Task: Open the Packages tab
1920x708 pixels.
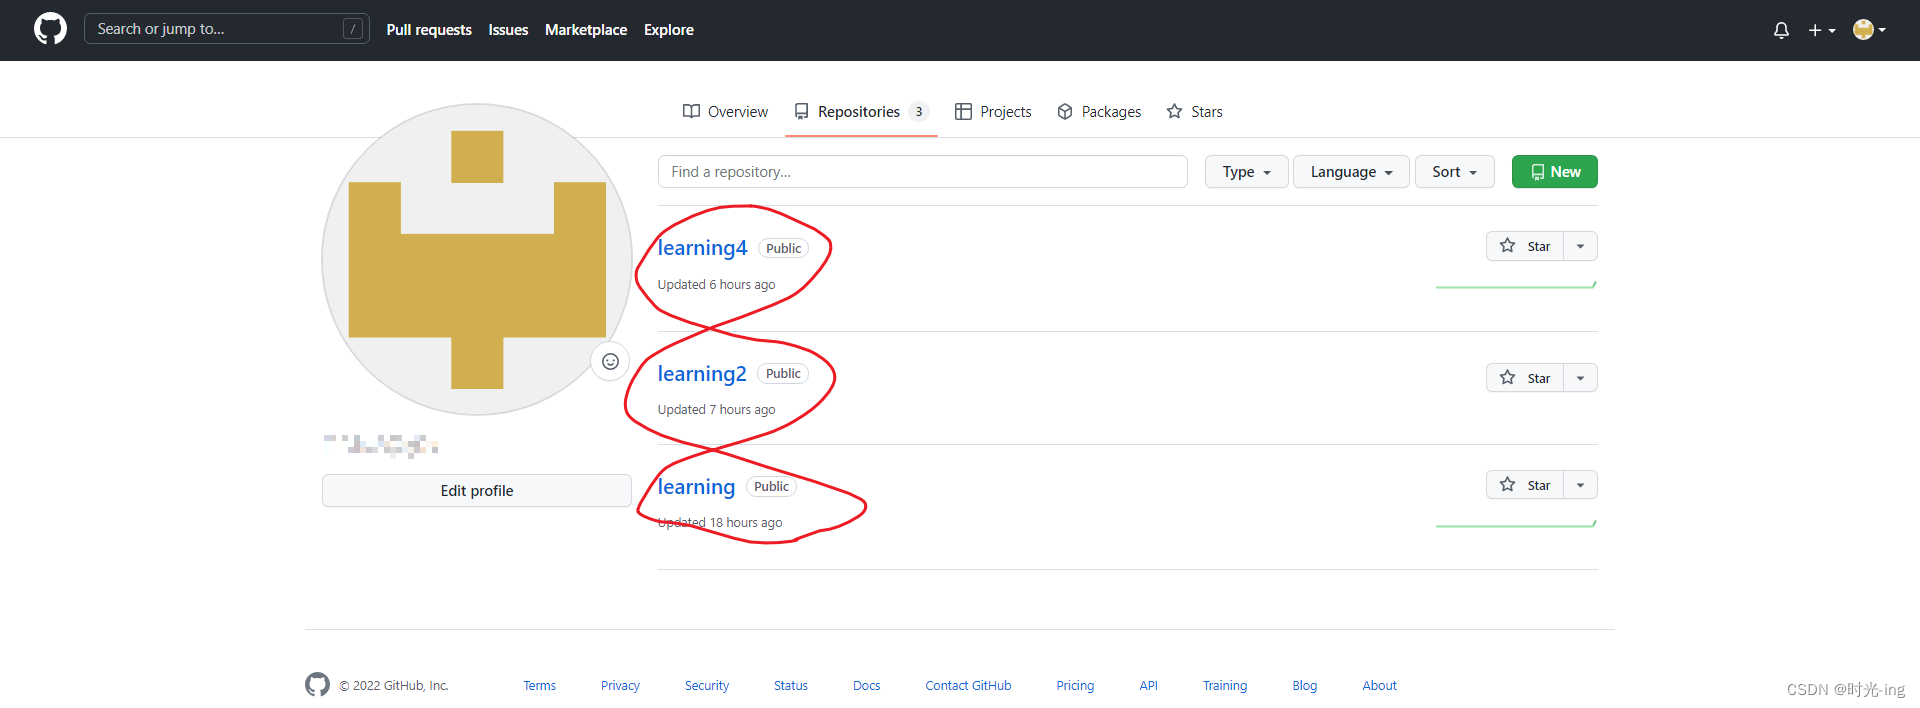Action: 1099,112
